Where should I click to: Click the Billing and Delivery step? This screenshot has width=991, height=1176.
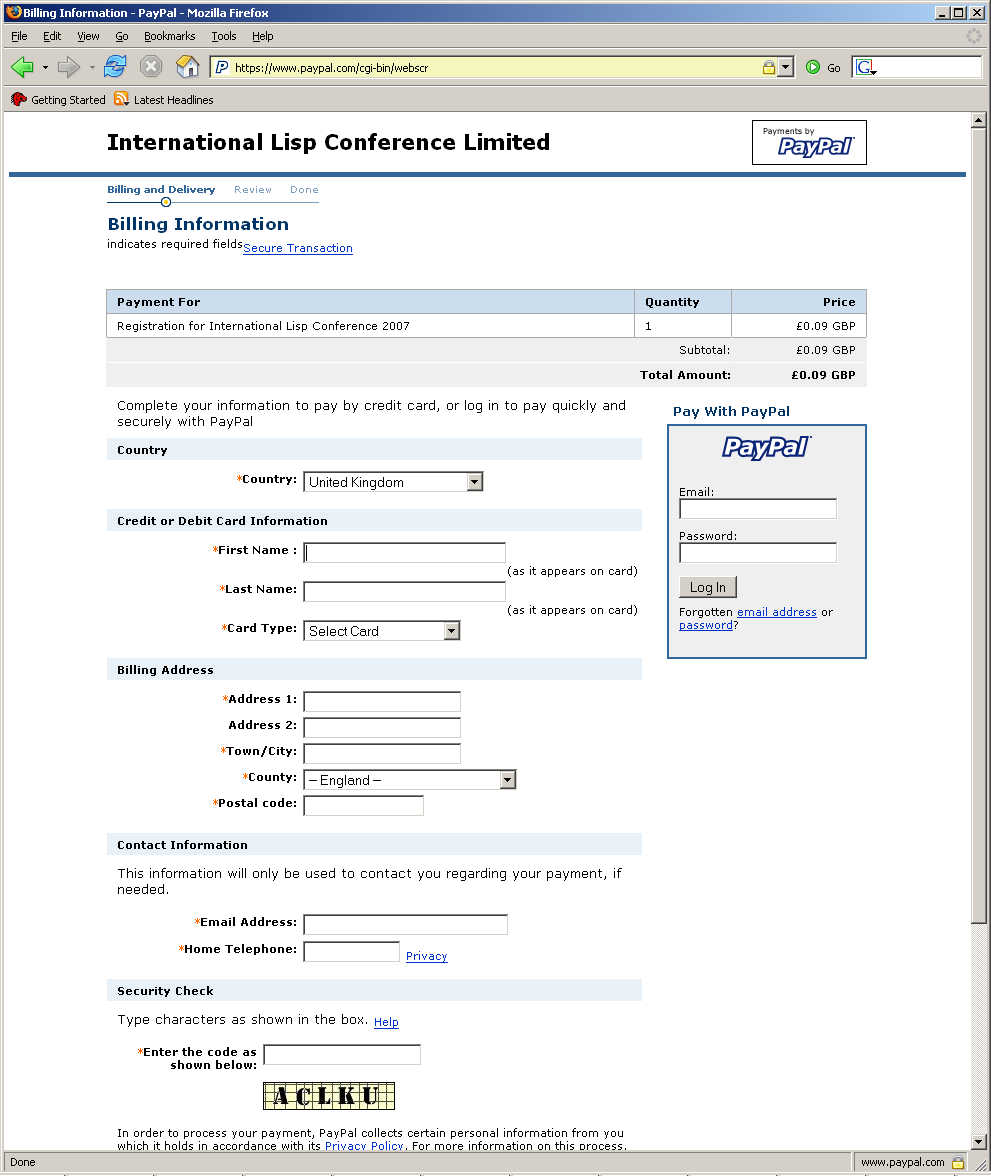tap(161, 190)
